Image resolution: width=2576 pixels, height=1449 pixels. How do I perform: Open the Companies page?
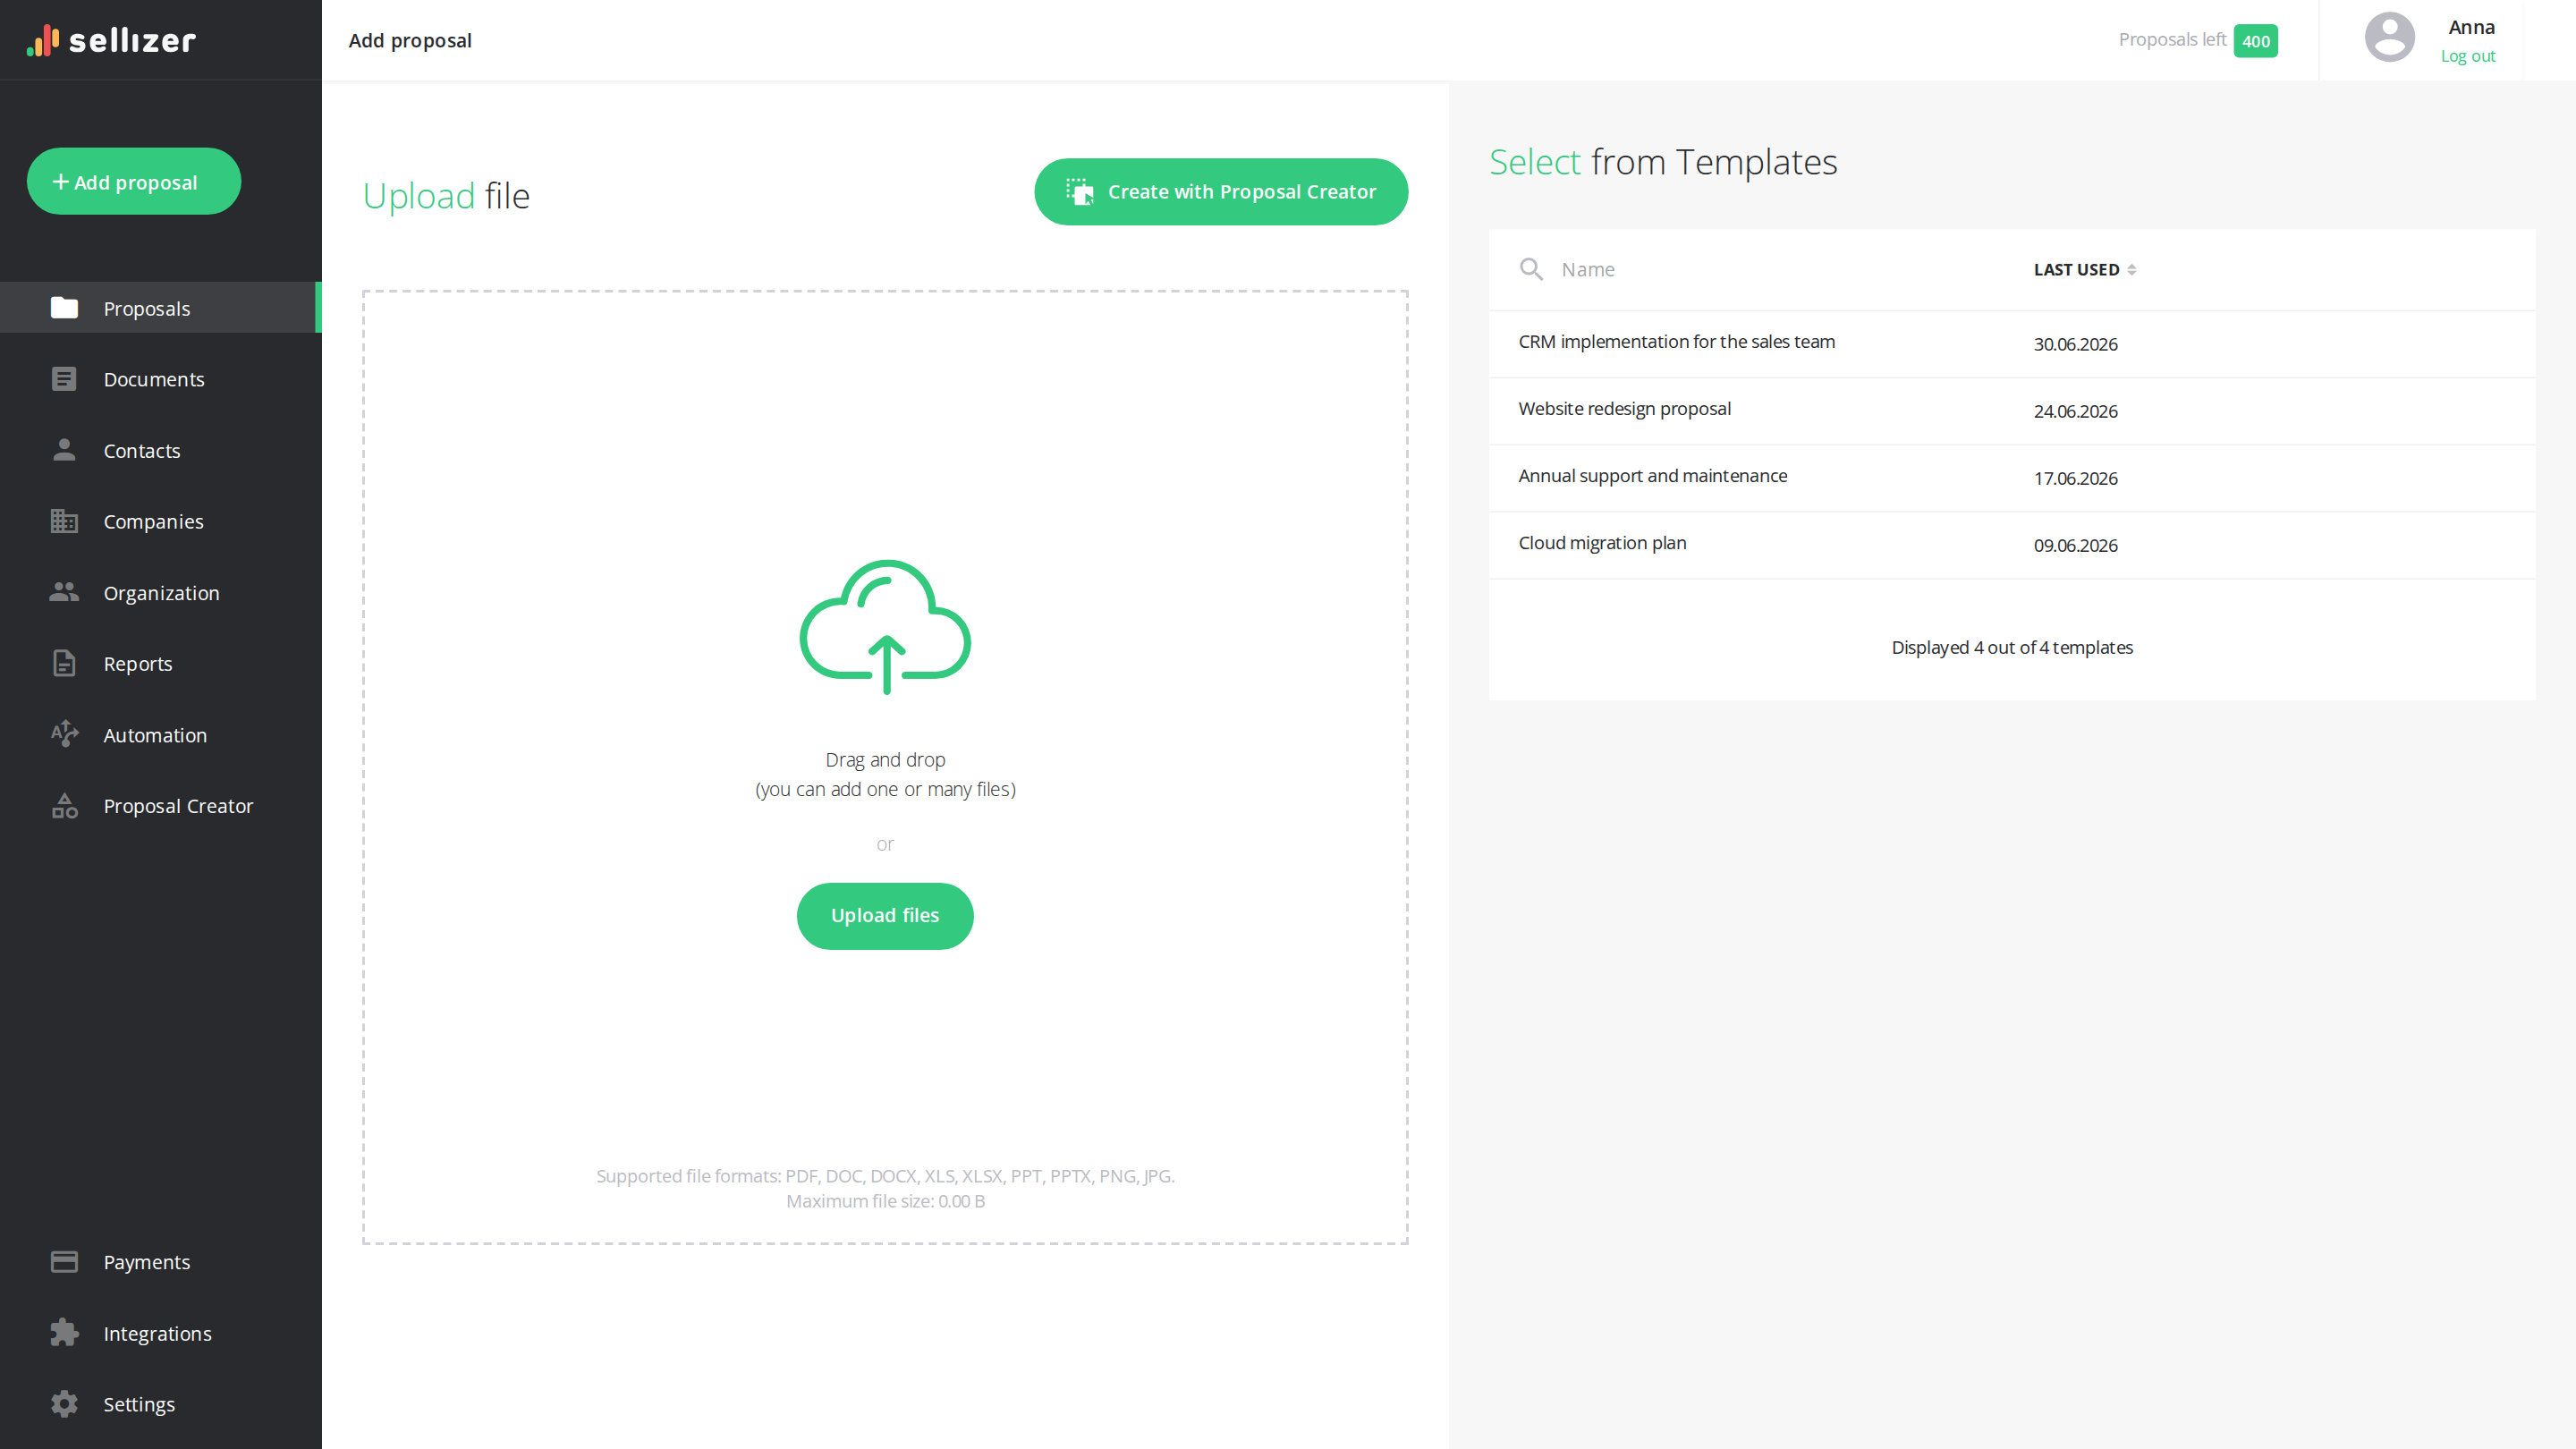click(x=159, y=521)
